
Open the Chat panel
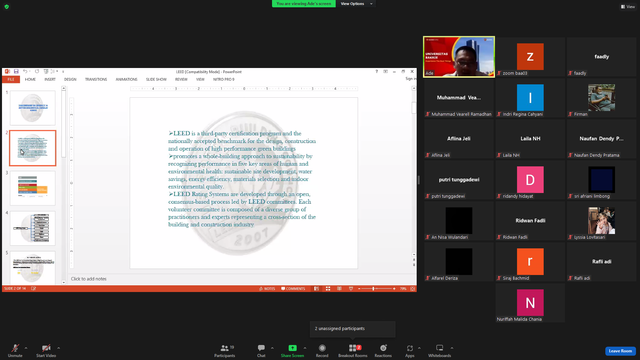coord(261,350)
